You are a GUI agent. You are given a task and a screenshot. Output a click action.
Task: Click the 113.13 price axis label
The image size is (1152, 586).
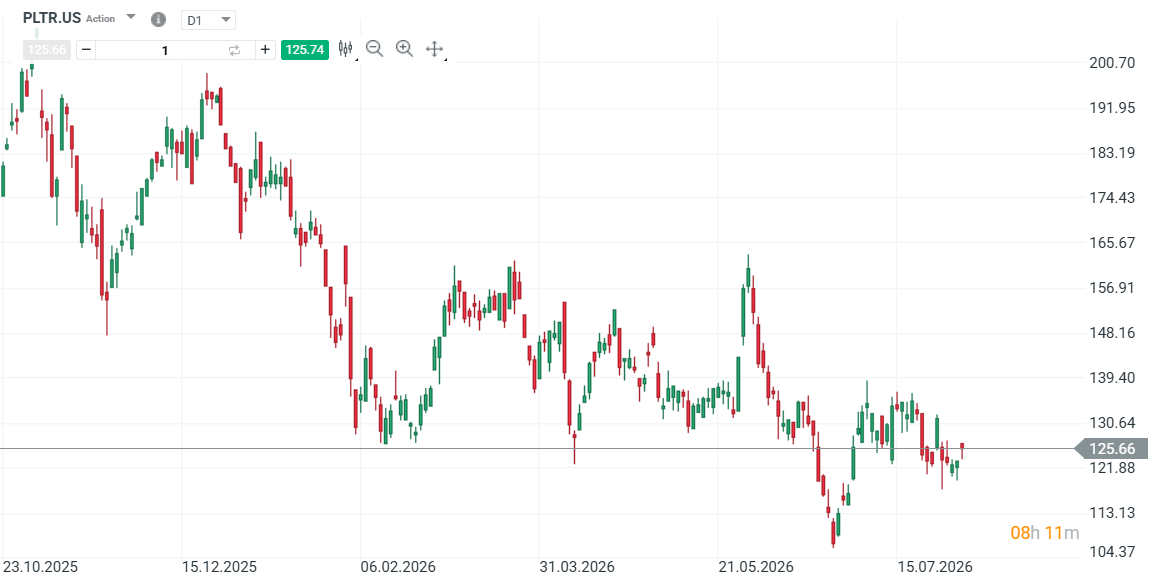coord(1112,513)
